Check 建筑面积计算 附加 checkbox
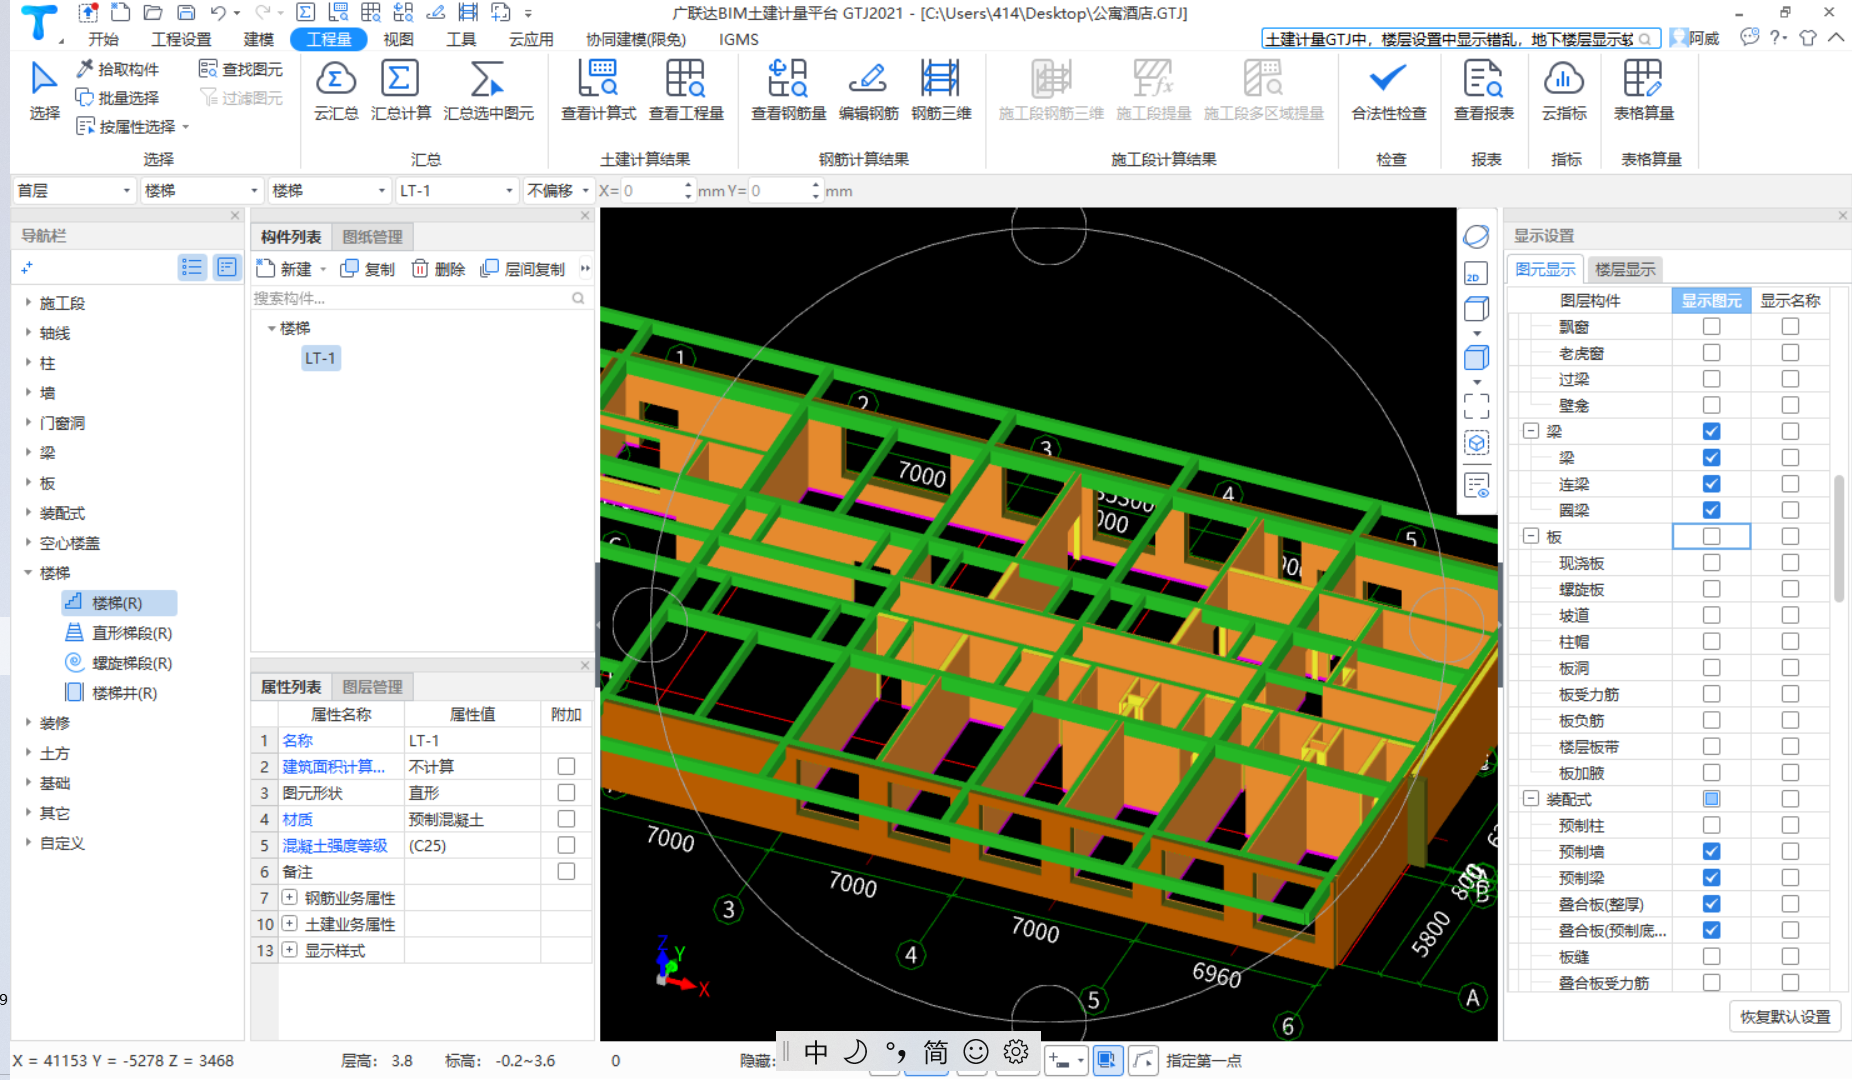Screen dimensions: 1852x1080 tap(566, 766)
